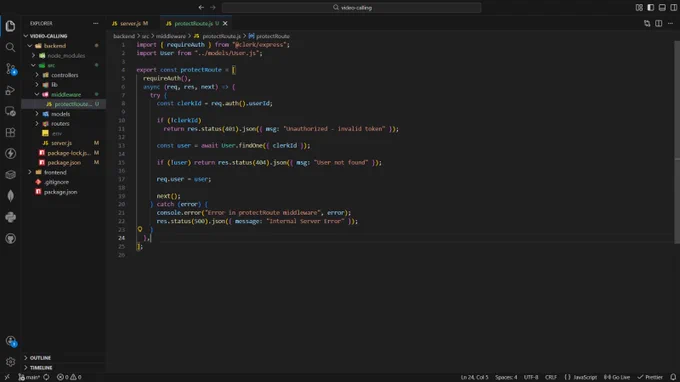Toggle the bottom Panel

(x=662, y=7)
